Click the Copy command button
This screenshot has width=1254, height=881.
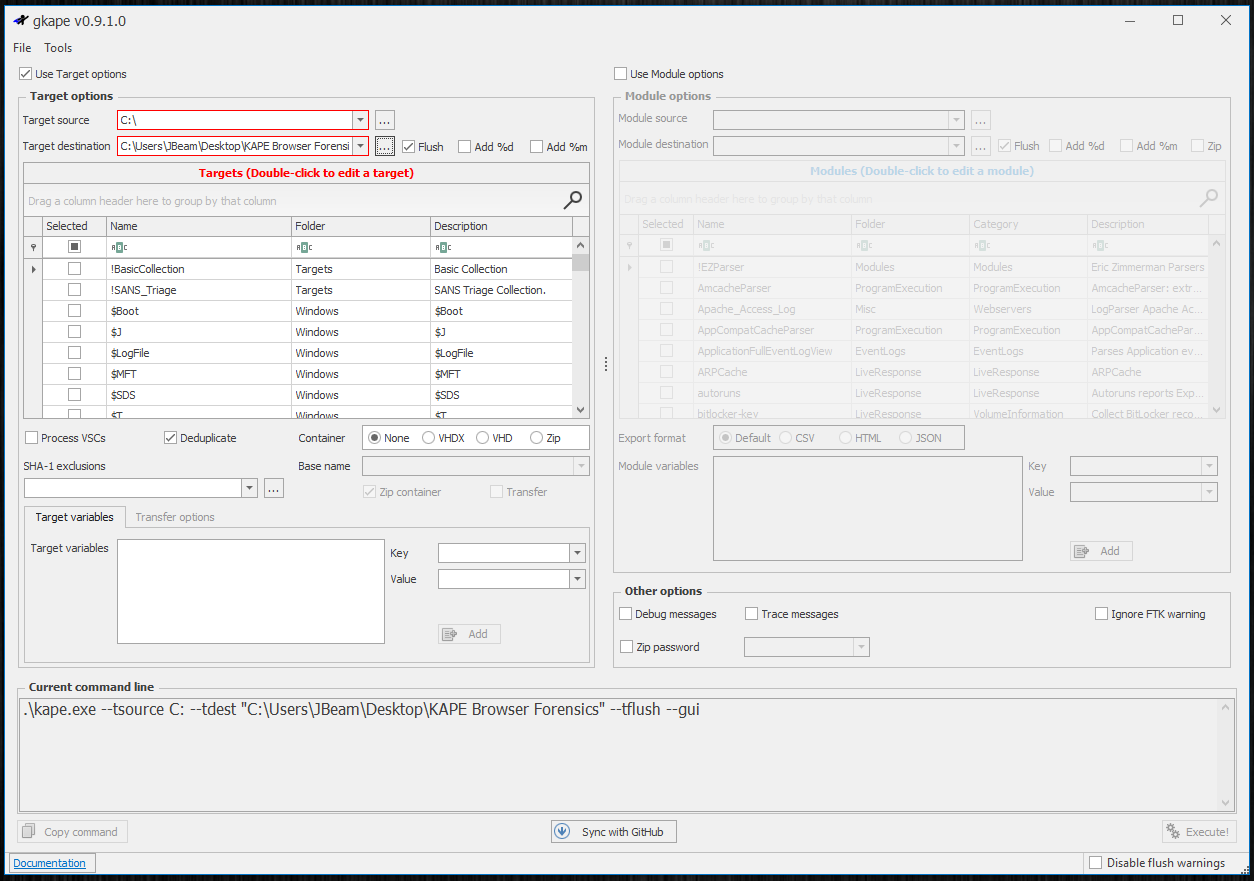[x=72, y=832]
